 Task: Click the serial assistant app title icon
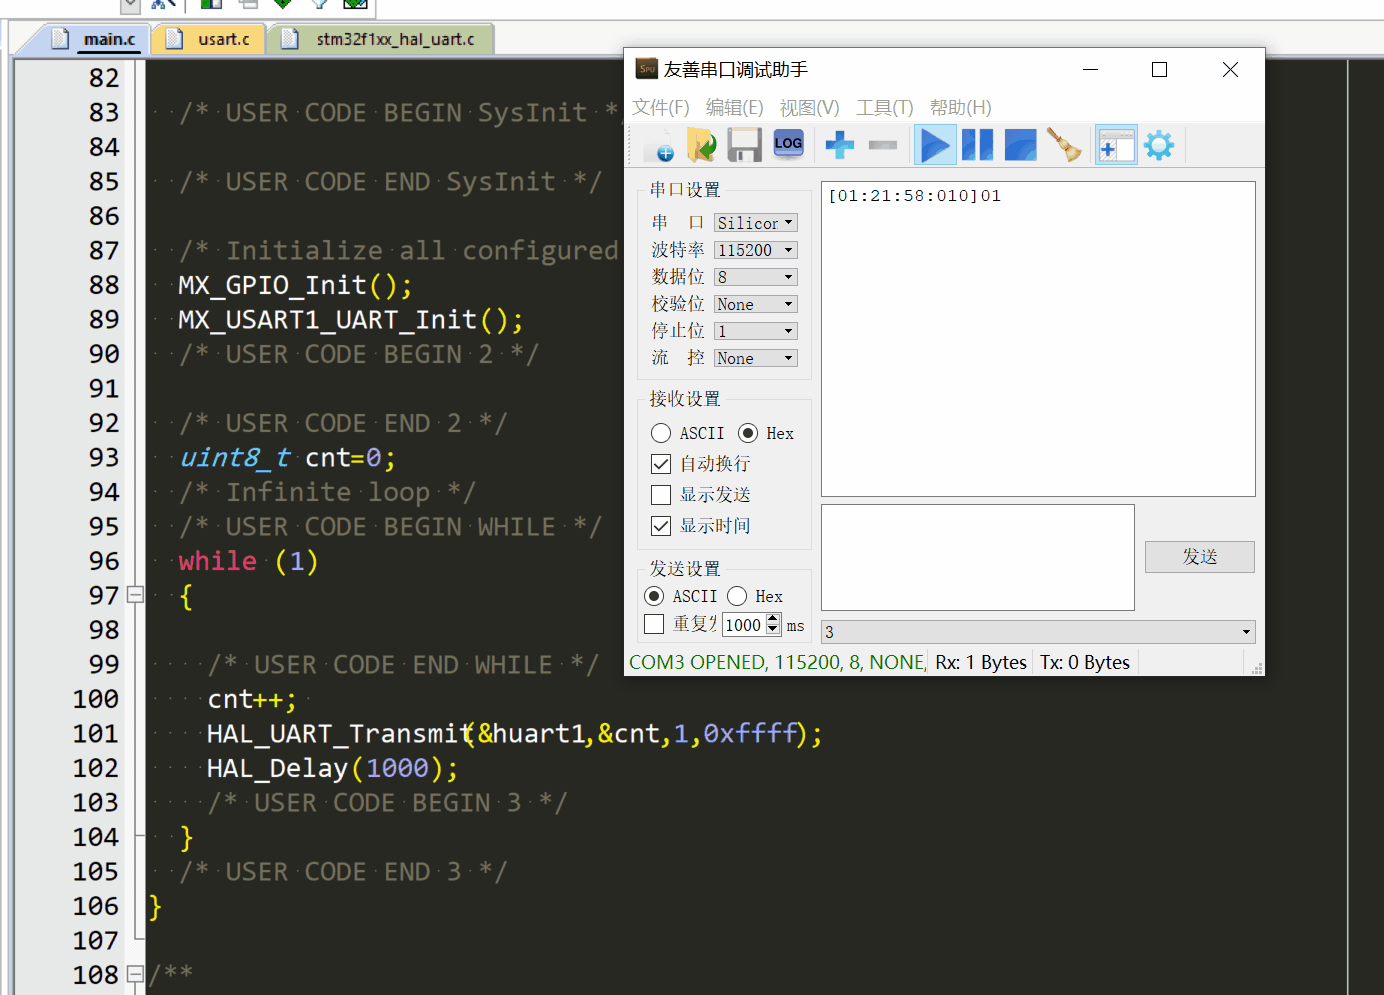click(647, 69)
